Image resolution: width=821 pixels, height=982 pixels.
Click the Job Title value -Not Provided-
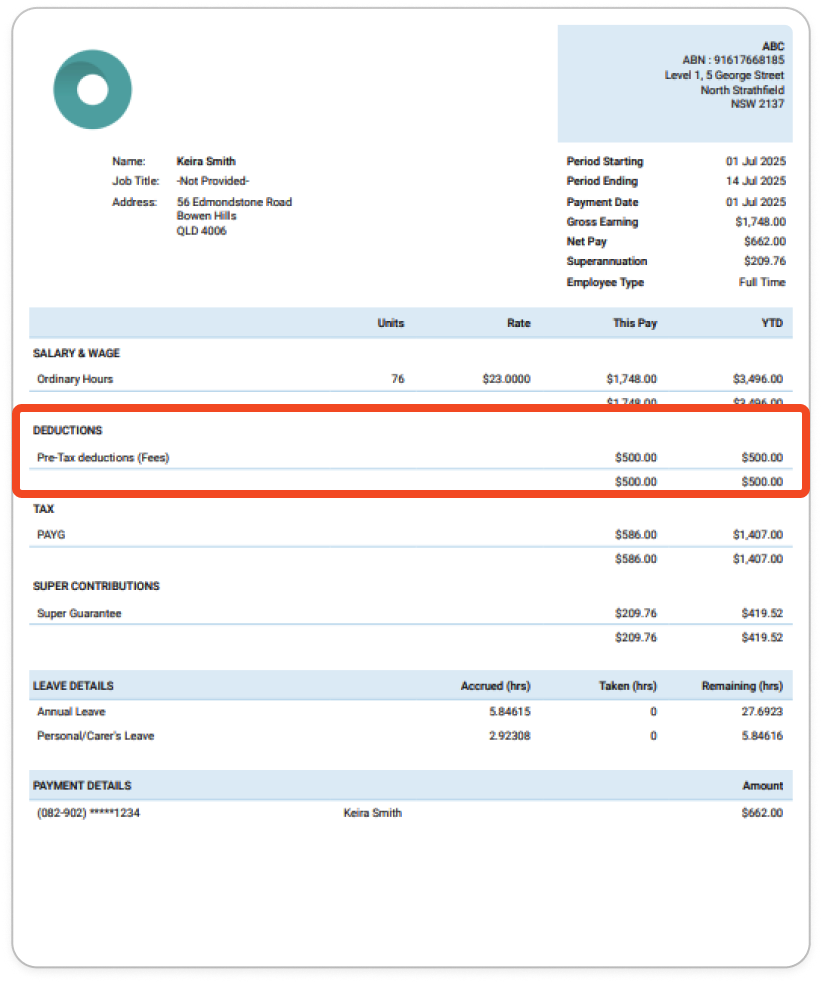(215, 181)
